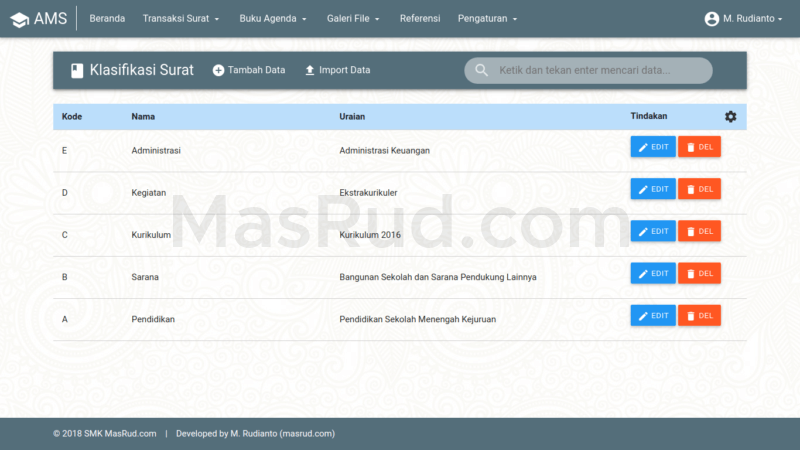Expand the Galeri File dropdown
The width and height of the screenshot is (800, 450).
coord(353,18)
